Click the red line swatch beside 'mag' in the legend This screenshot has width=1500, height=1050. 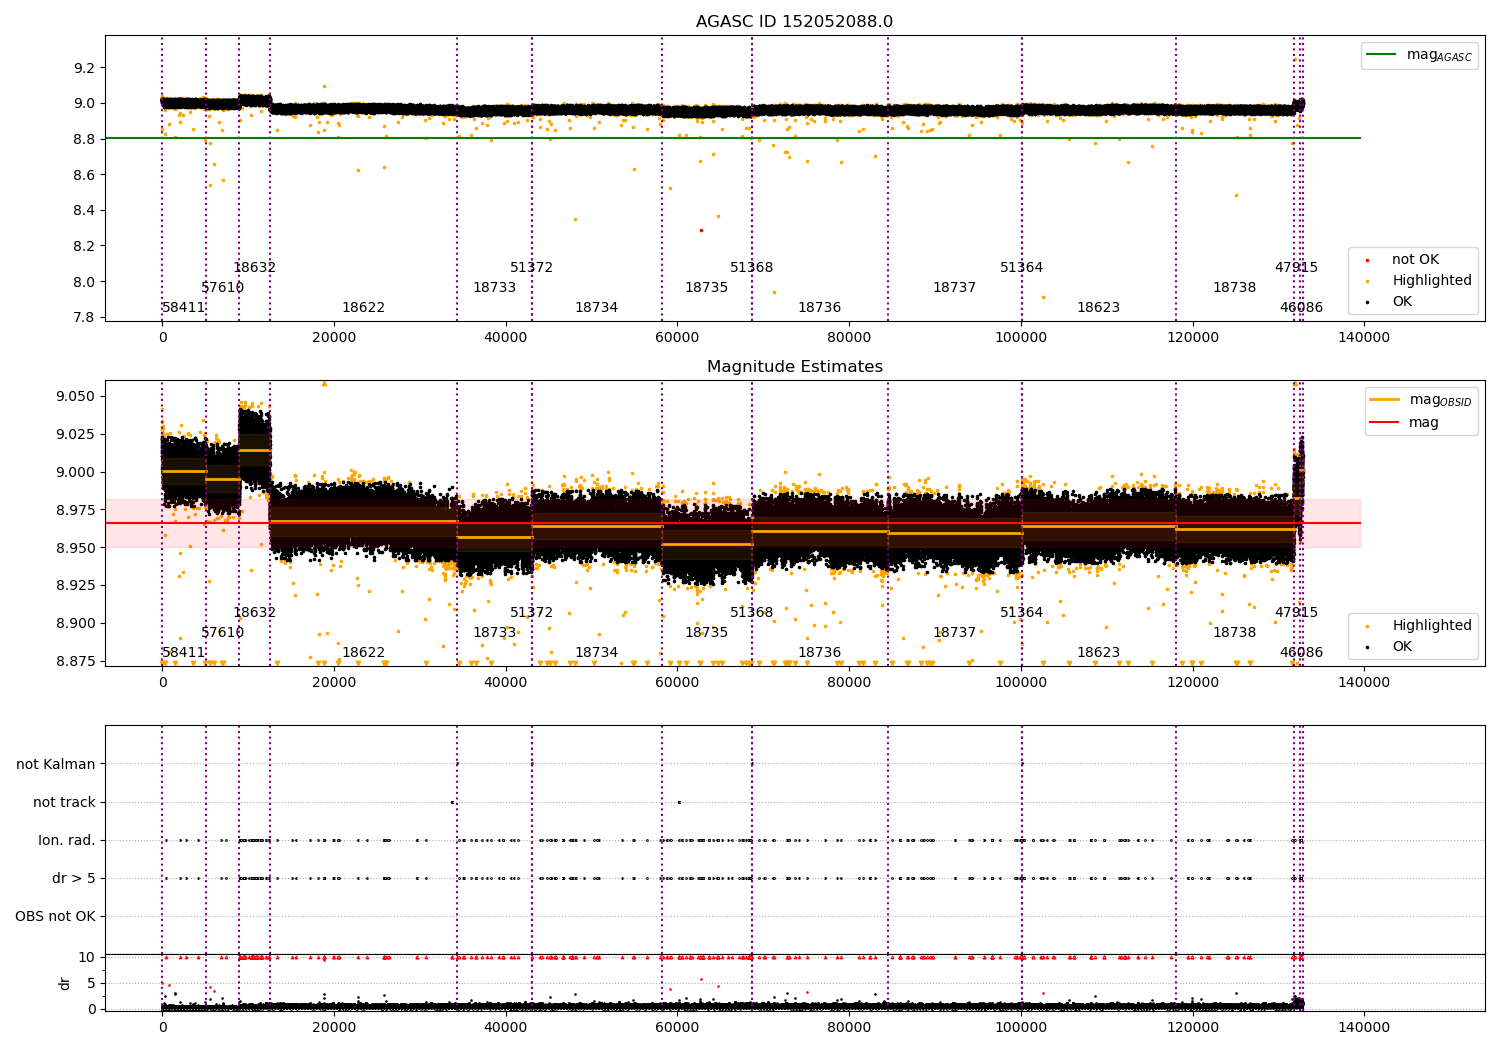coord(1385,423)
